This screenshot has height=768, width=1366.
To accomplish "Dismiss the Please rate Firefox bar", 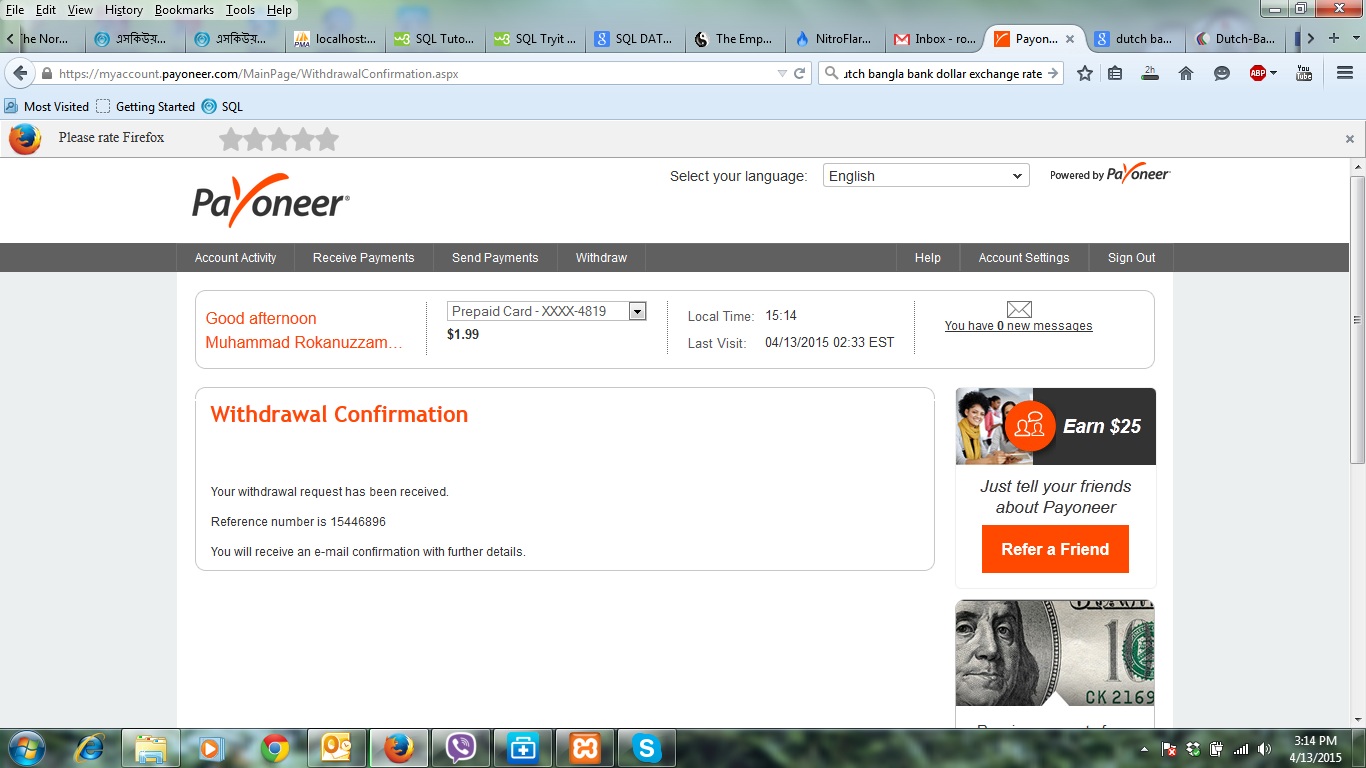I will click(x=1349, y=139).
